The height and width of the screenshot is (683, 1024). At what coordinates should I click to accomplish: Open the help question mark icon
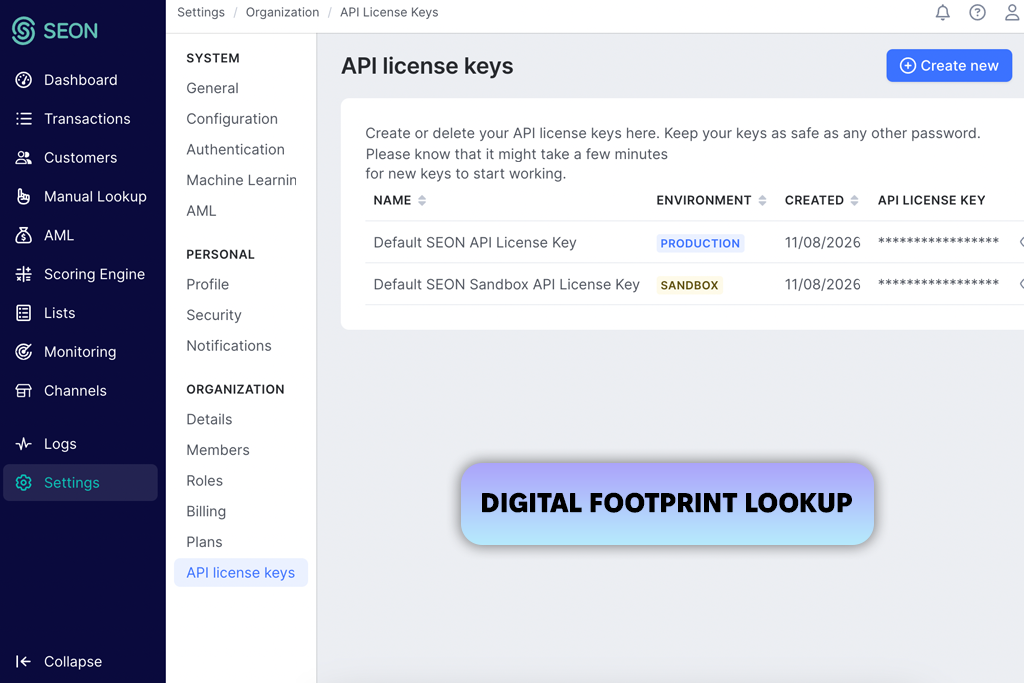(x=977, y=12)
